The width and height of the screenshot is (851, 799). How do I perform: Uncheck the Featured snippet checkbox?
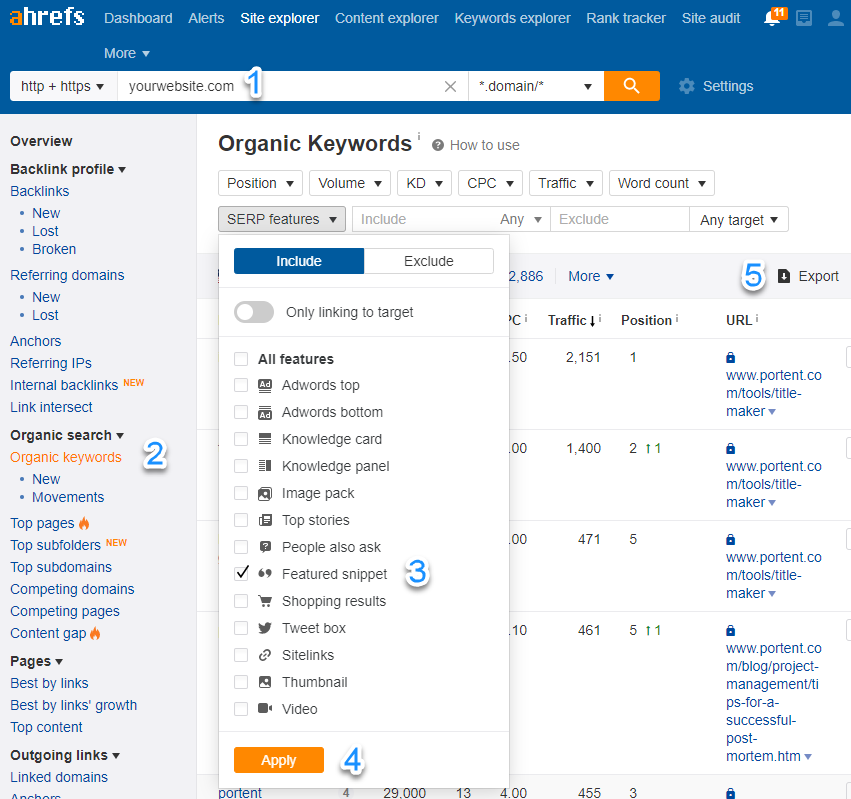[x=242, y=573]
